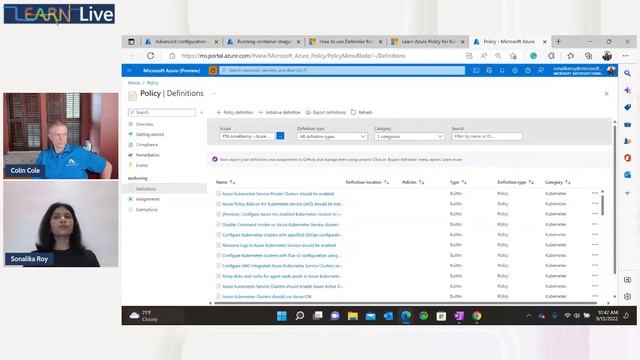Screen dimensions: 640x360
Task: Open OneNote from taskbar
Action: tap(459, 316)
